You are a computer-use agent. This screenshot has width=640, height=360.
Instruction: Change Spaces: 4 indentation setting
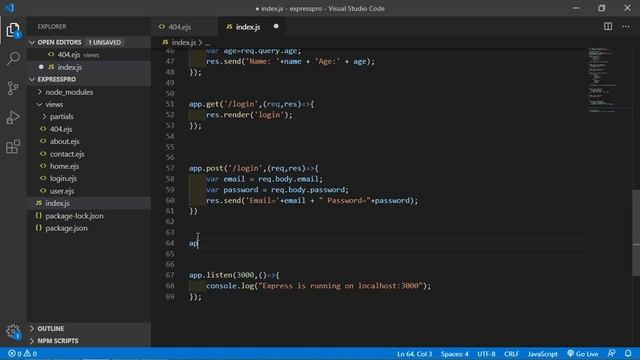tap(454, 354)
